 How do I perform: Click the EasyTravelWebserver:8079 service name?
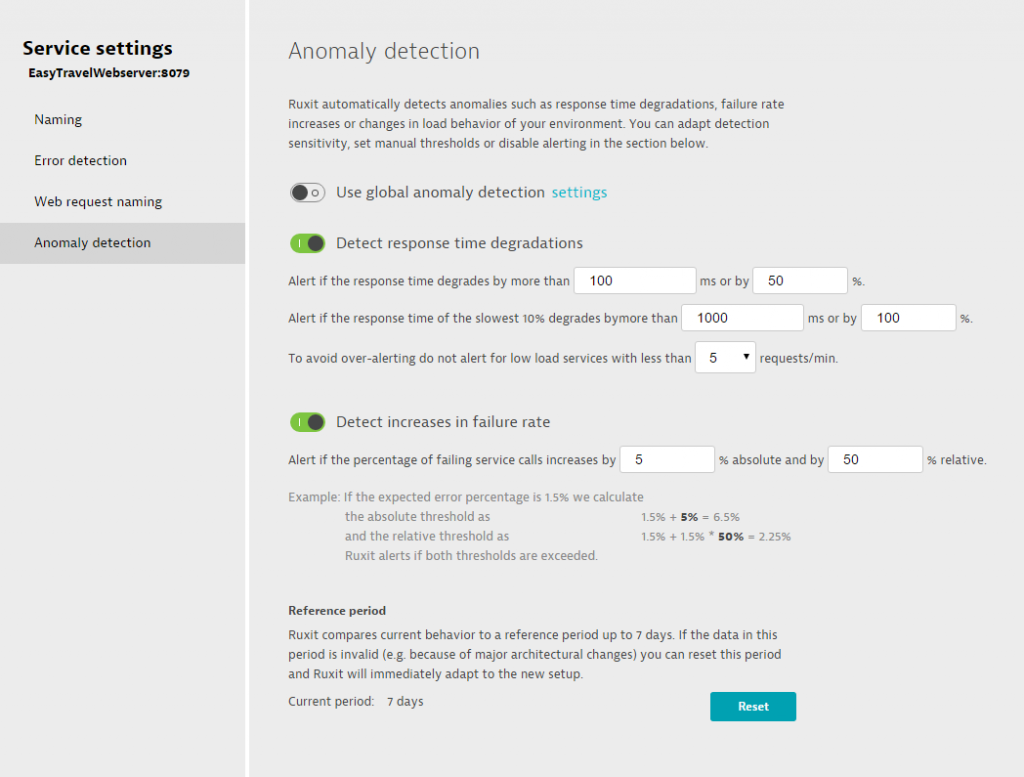[x=109, y=73]
